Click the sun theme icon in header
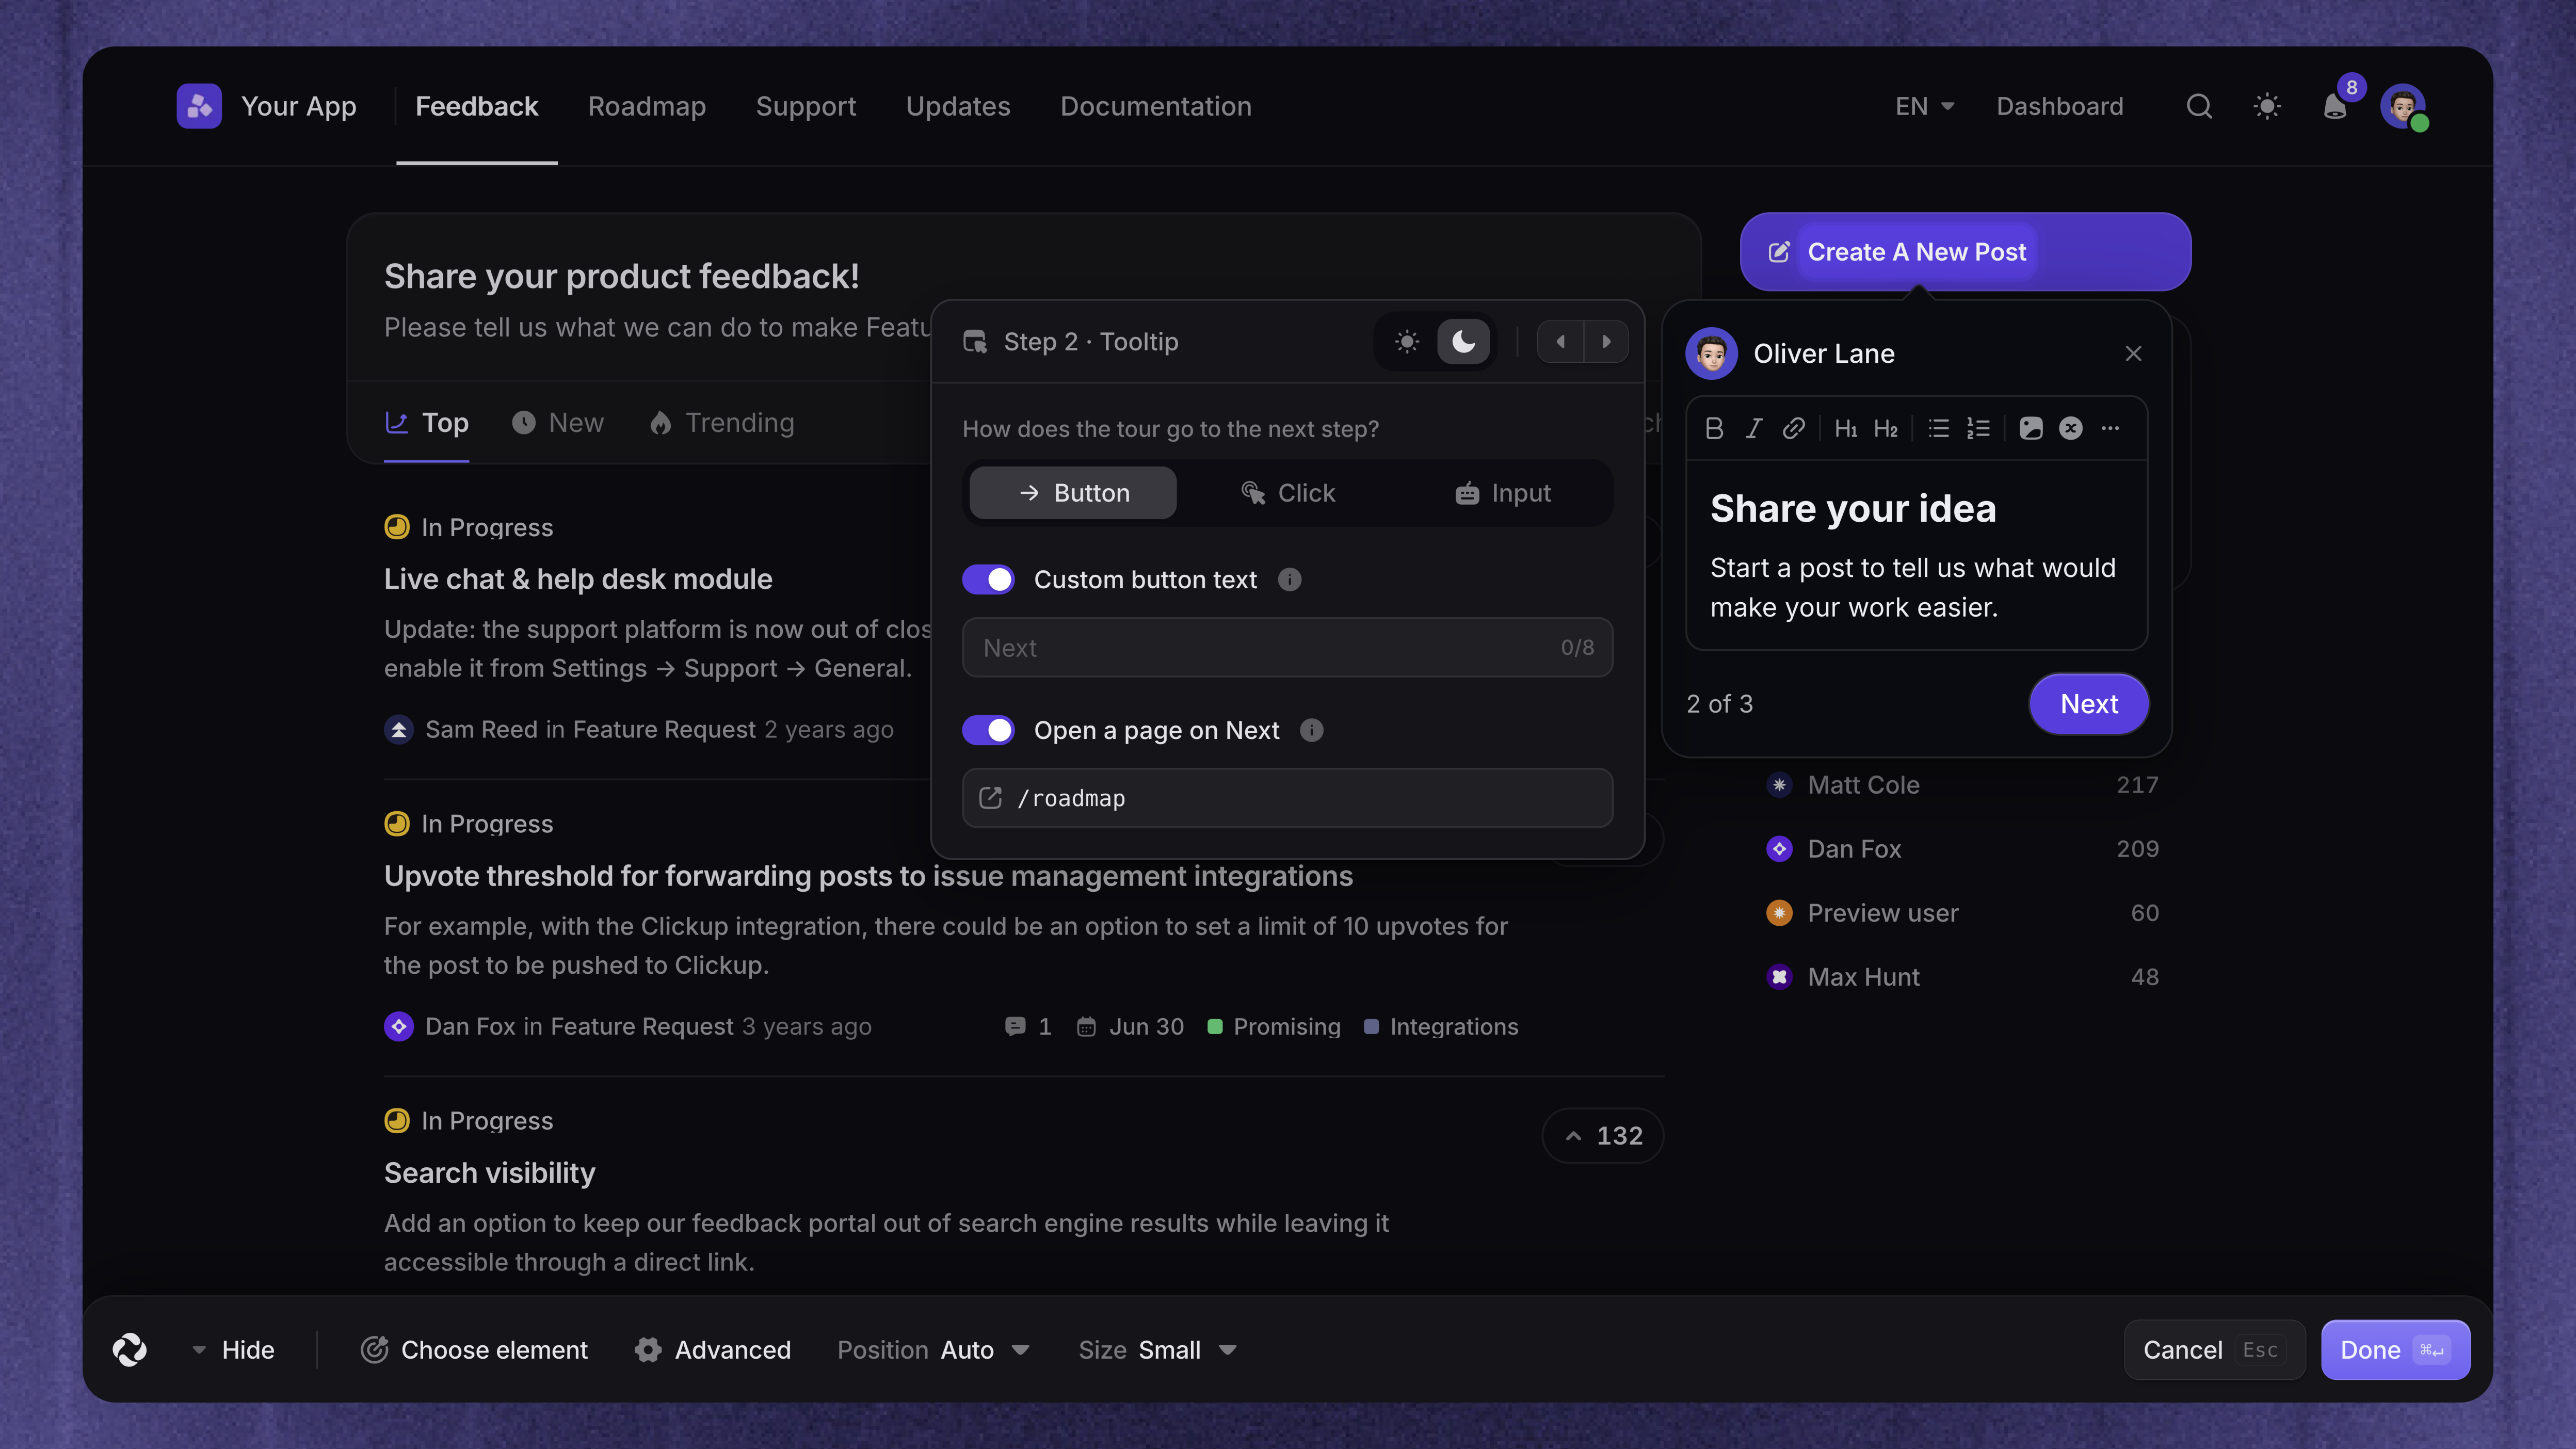This screenshot has height=1449, width=2576. click(x=2267, y=106)
